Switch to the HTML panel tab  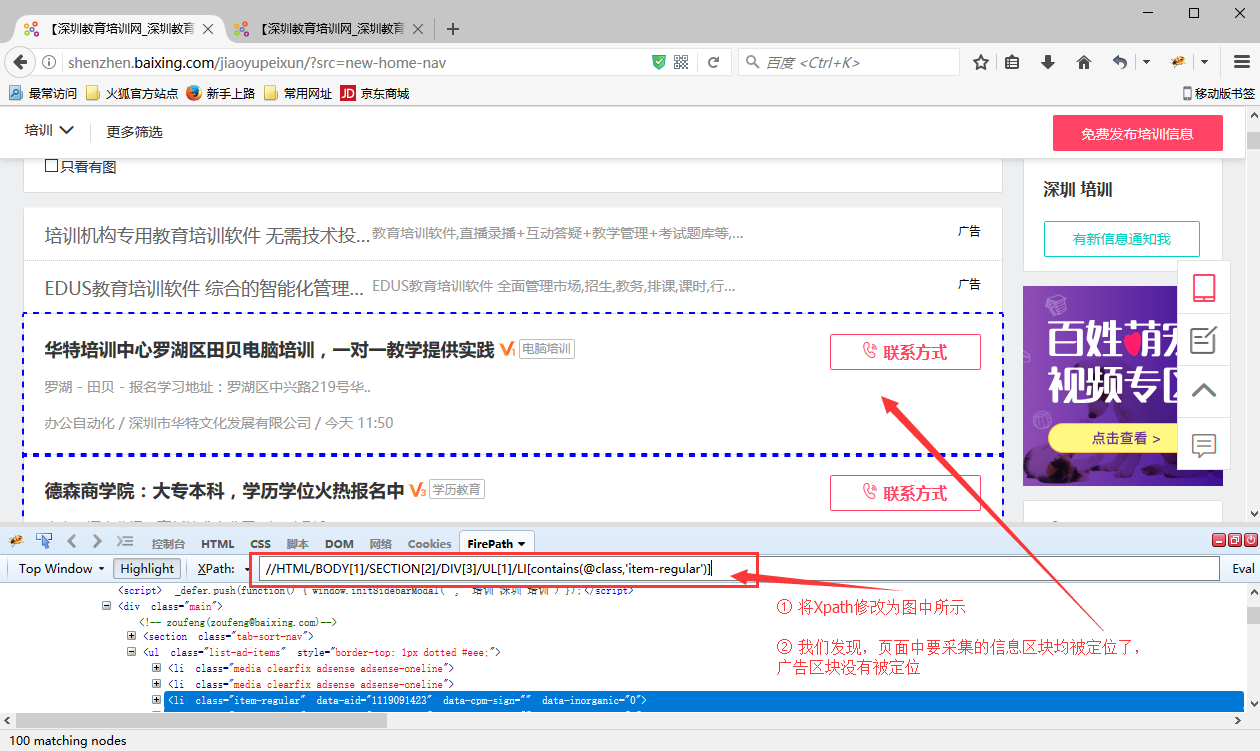pyautogui.click(x=218, y=544)
